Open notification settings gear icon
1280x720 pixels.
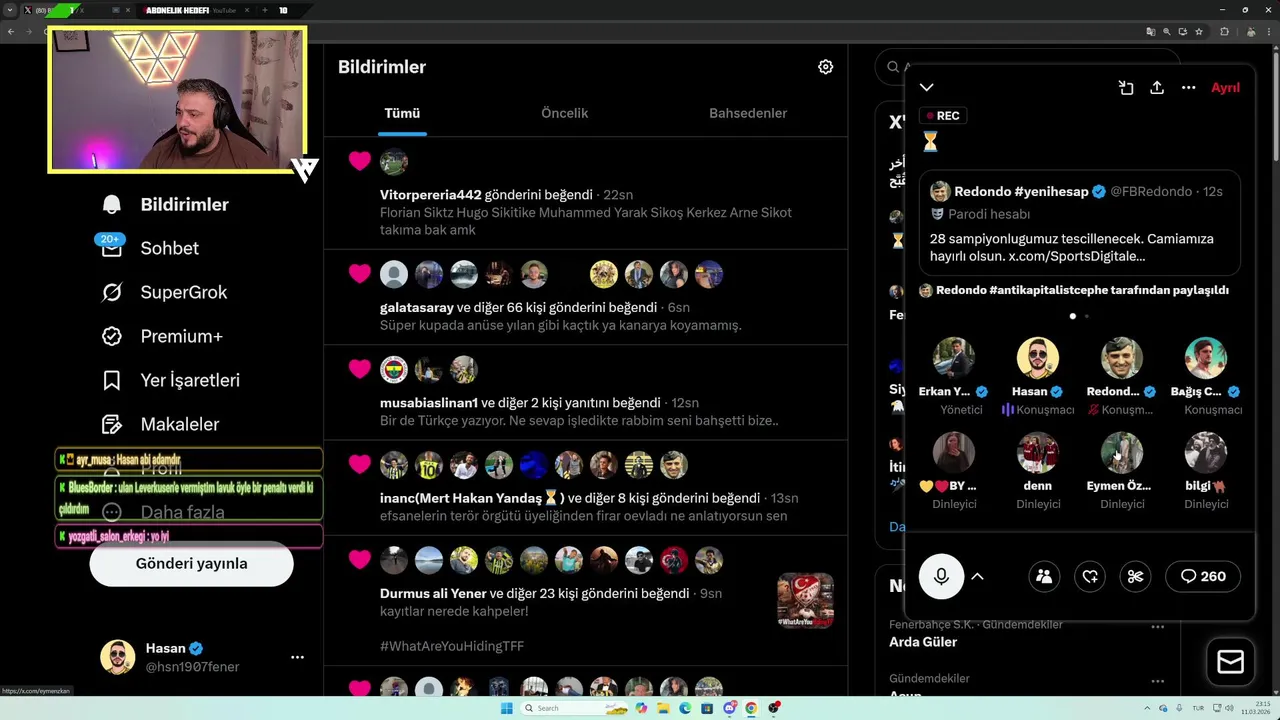825,67
